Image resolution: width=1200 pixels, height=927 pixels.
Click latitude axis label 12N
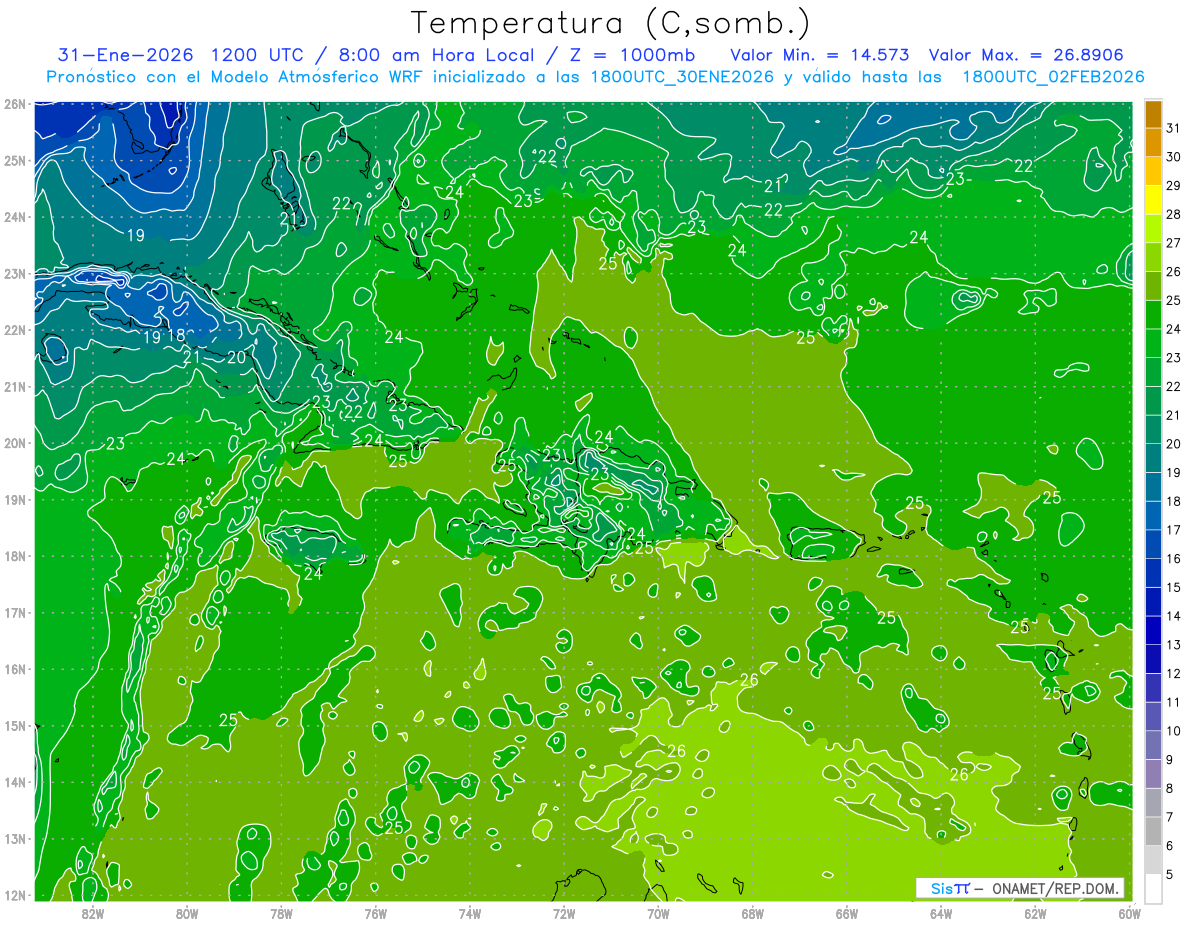14,895
